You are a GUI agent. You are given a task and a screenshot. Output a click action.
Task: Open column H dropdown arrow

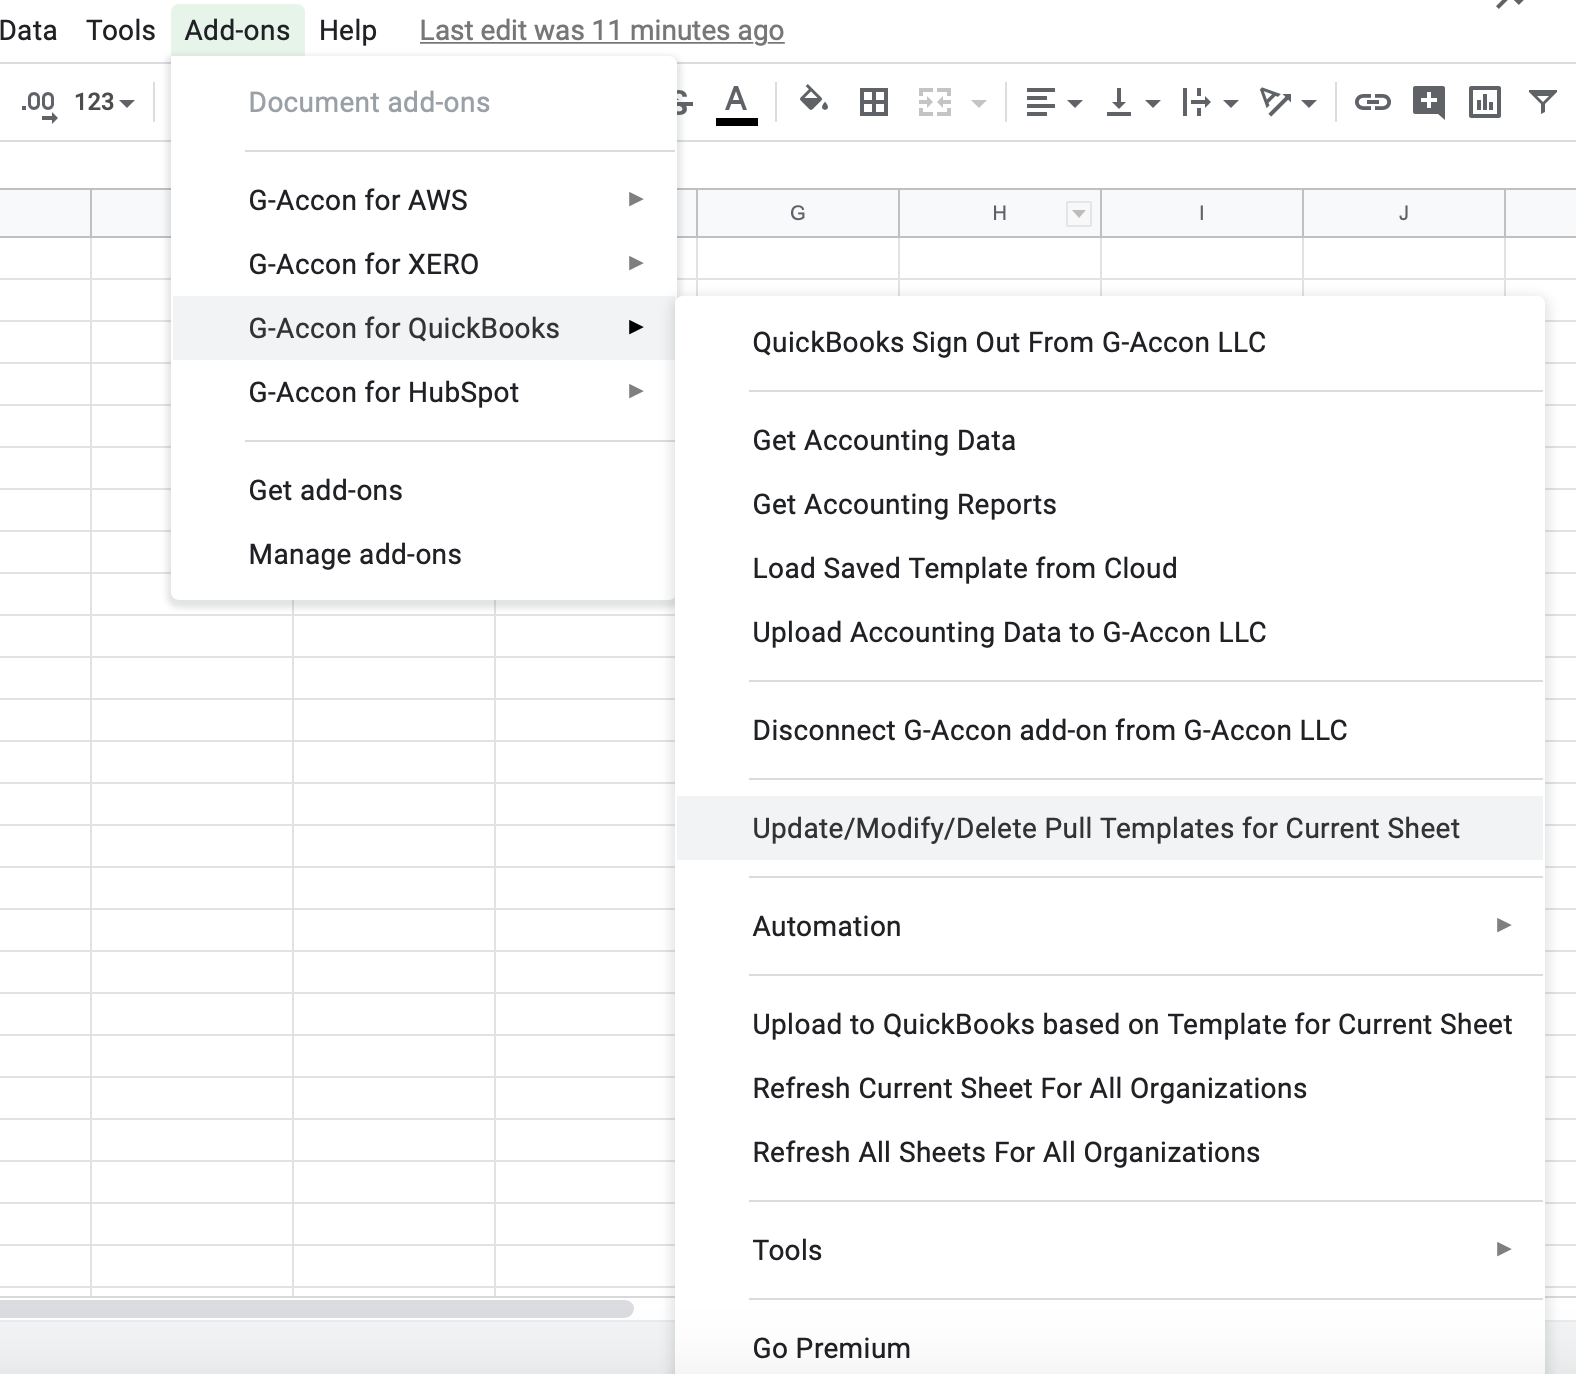[x=1078, y=213]
